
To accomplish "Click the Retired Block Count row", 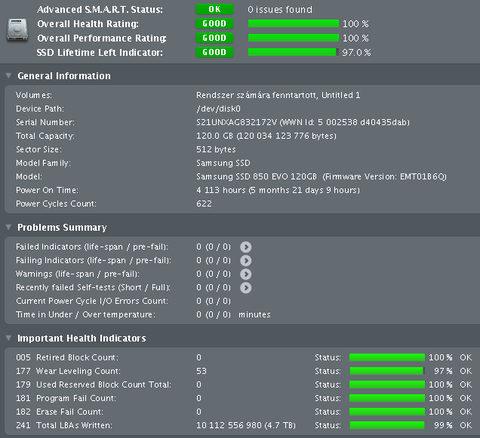I will 243,358.
